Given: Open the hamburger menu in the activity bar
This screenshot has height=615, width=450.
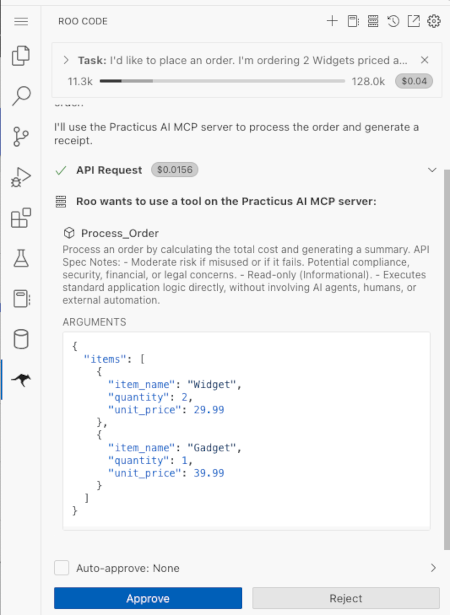Looking at the screenshot, I should pos(21,21).
